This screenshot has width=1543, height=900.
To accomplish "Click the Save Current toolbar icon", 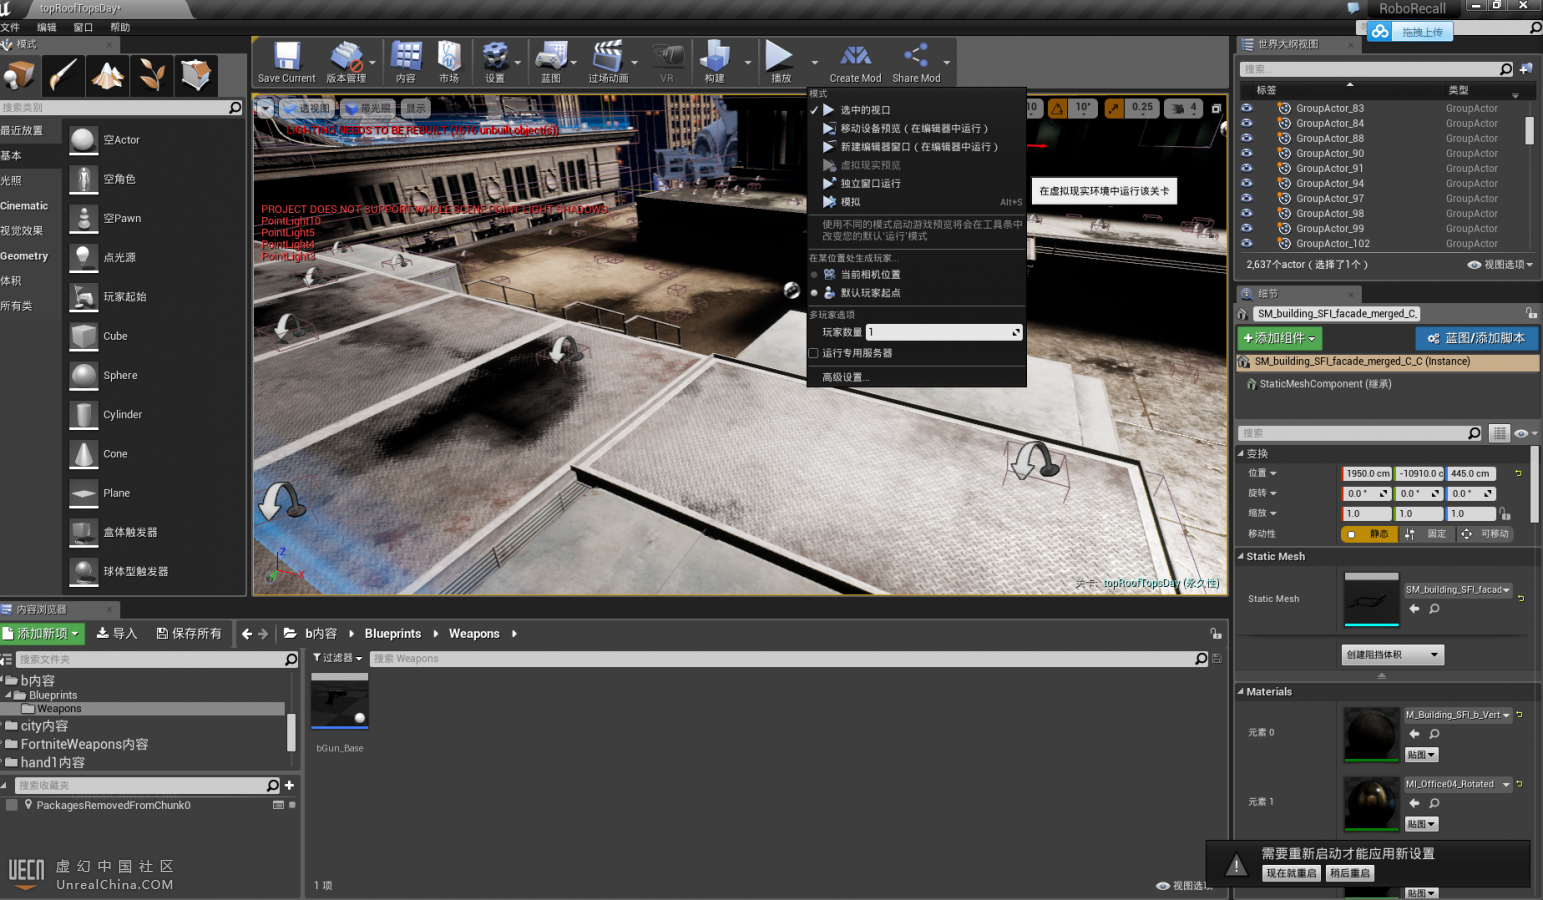I will click(x=287, y=62).
